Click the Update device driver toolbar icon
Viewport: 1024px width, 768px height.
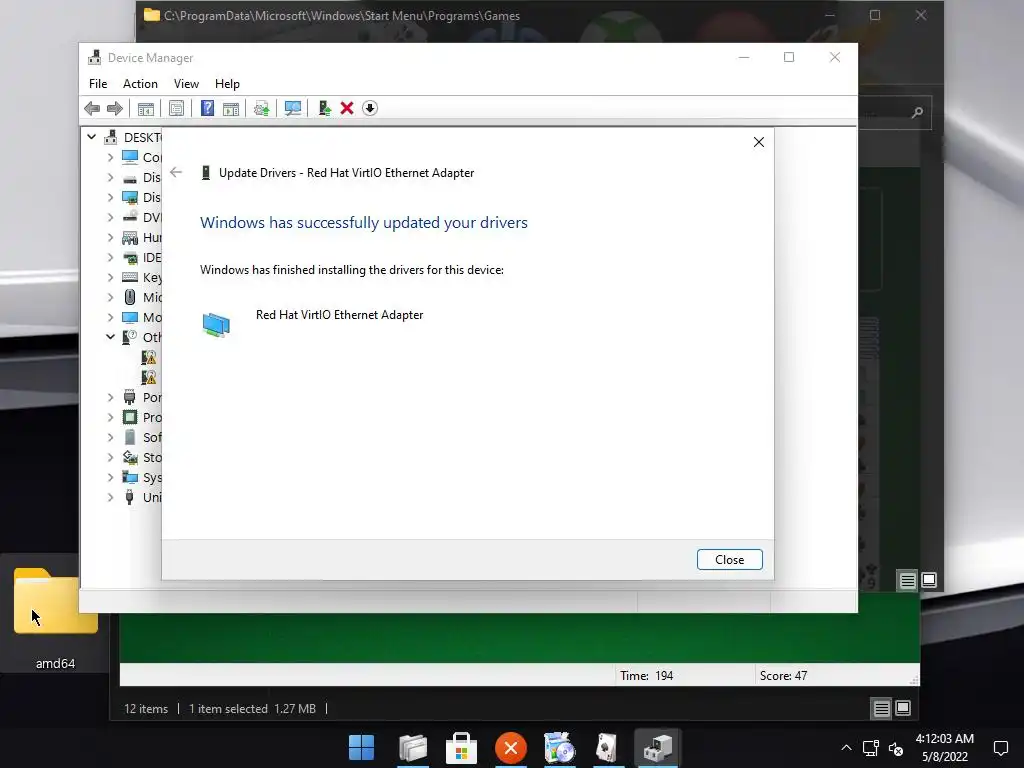click(x=262, y=108)
